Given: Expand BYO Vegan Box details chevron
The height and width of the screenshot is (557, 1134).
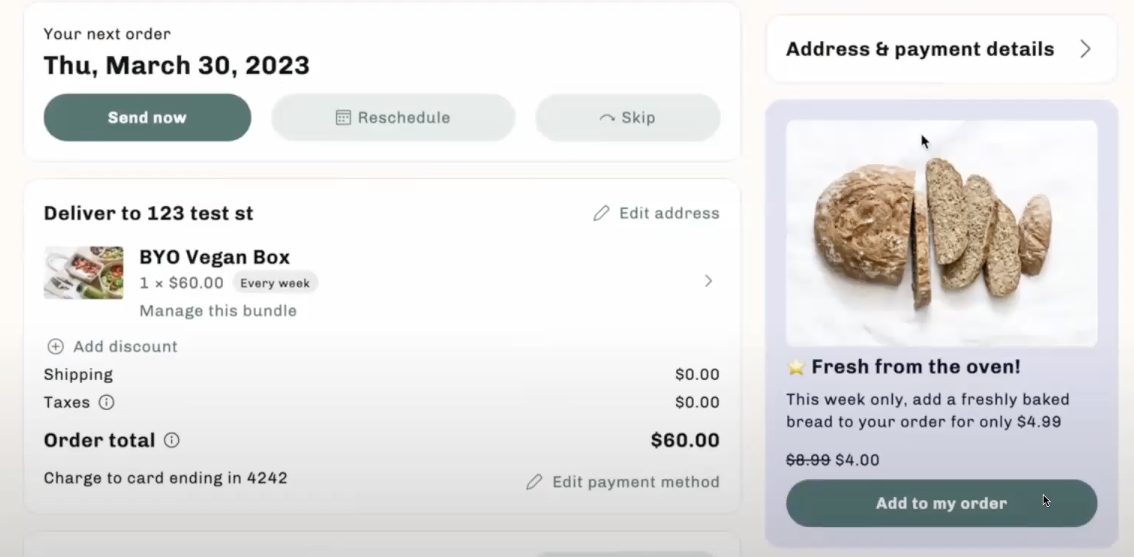Looking at the screenshot, I should pos(708,281).
